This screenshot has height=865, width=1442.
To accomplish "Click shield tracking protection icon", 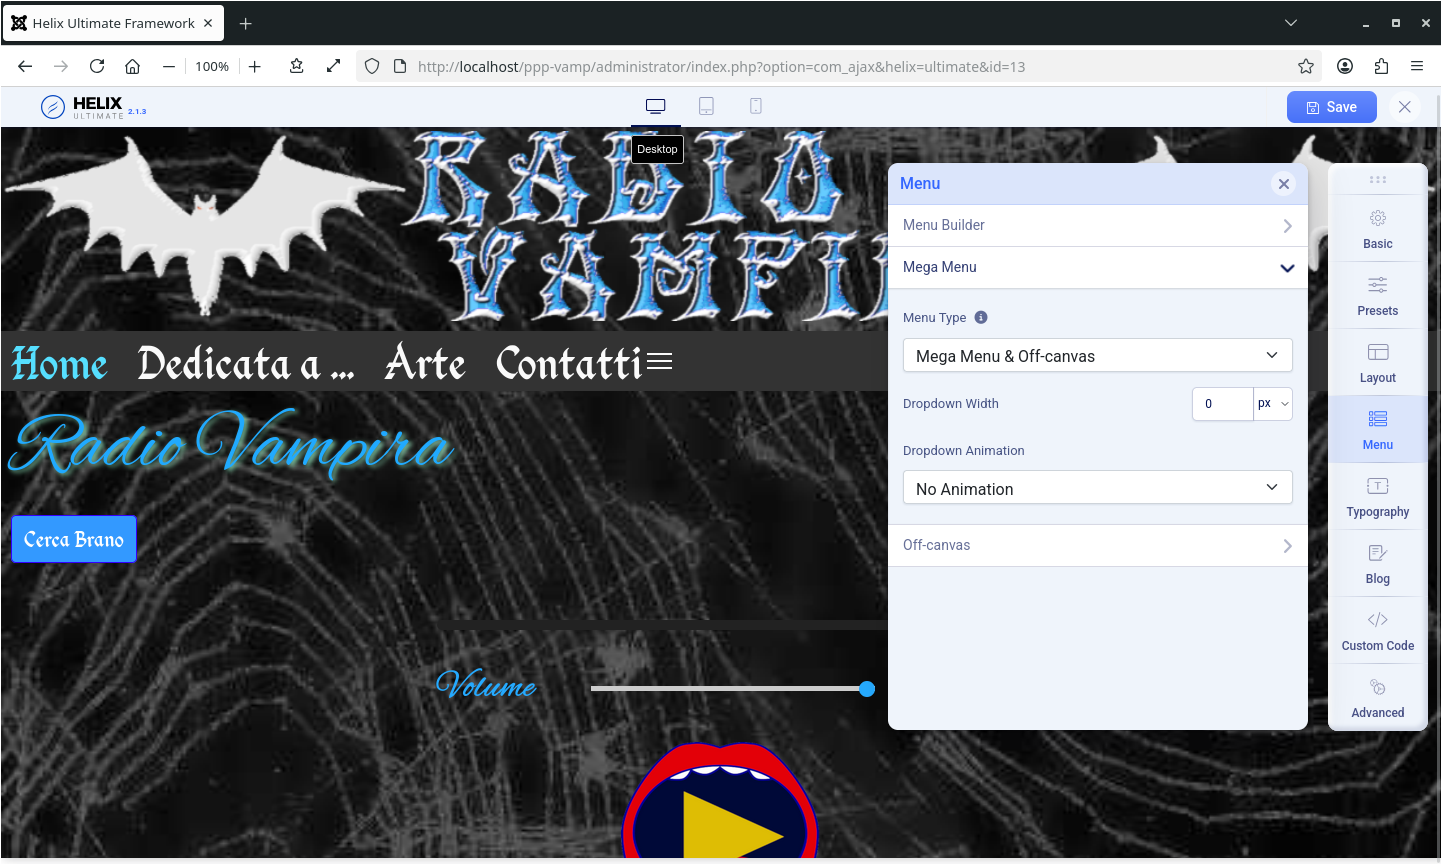I will coord(372,66).
